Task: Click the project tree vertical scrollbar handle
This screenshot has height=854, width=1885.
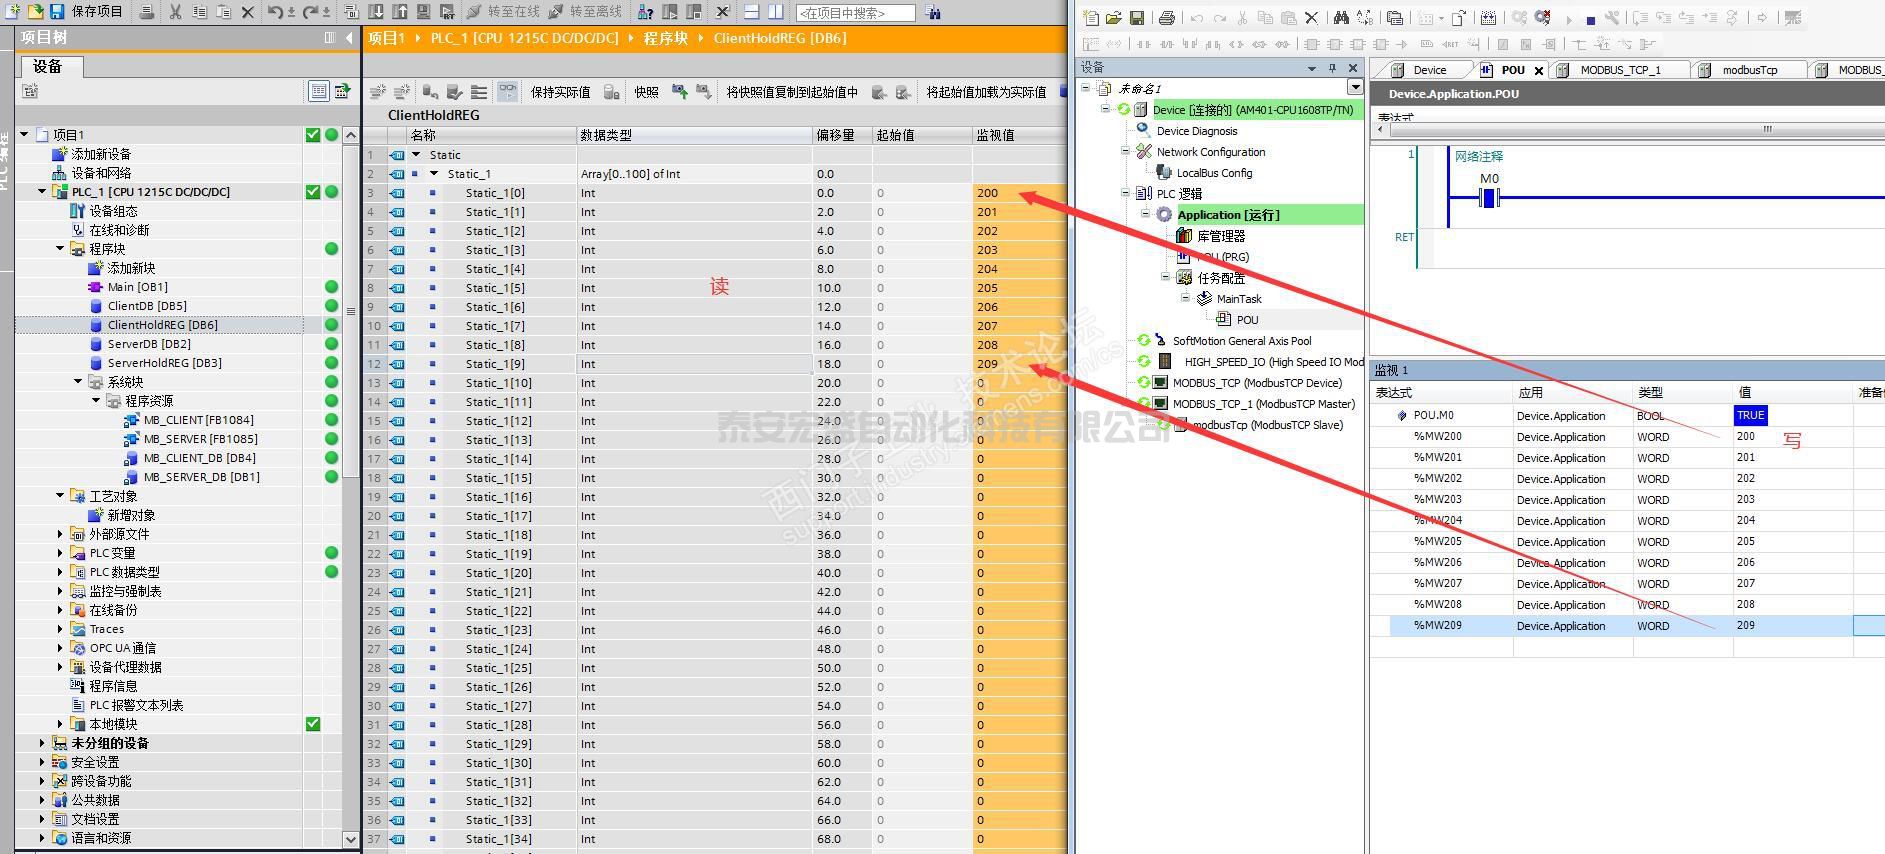Action: coord(350,310)
